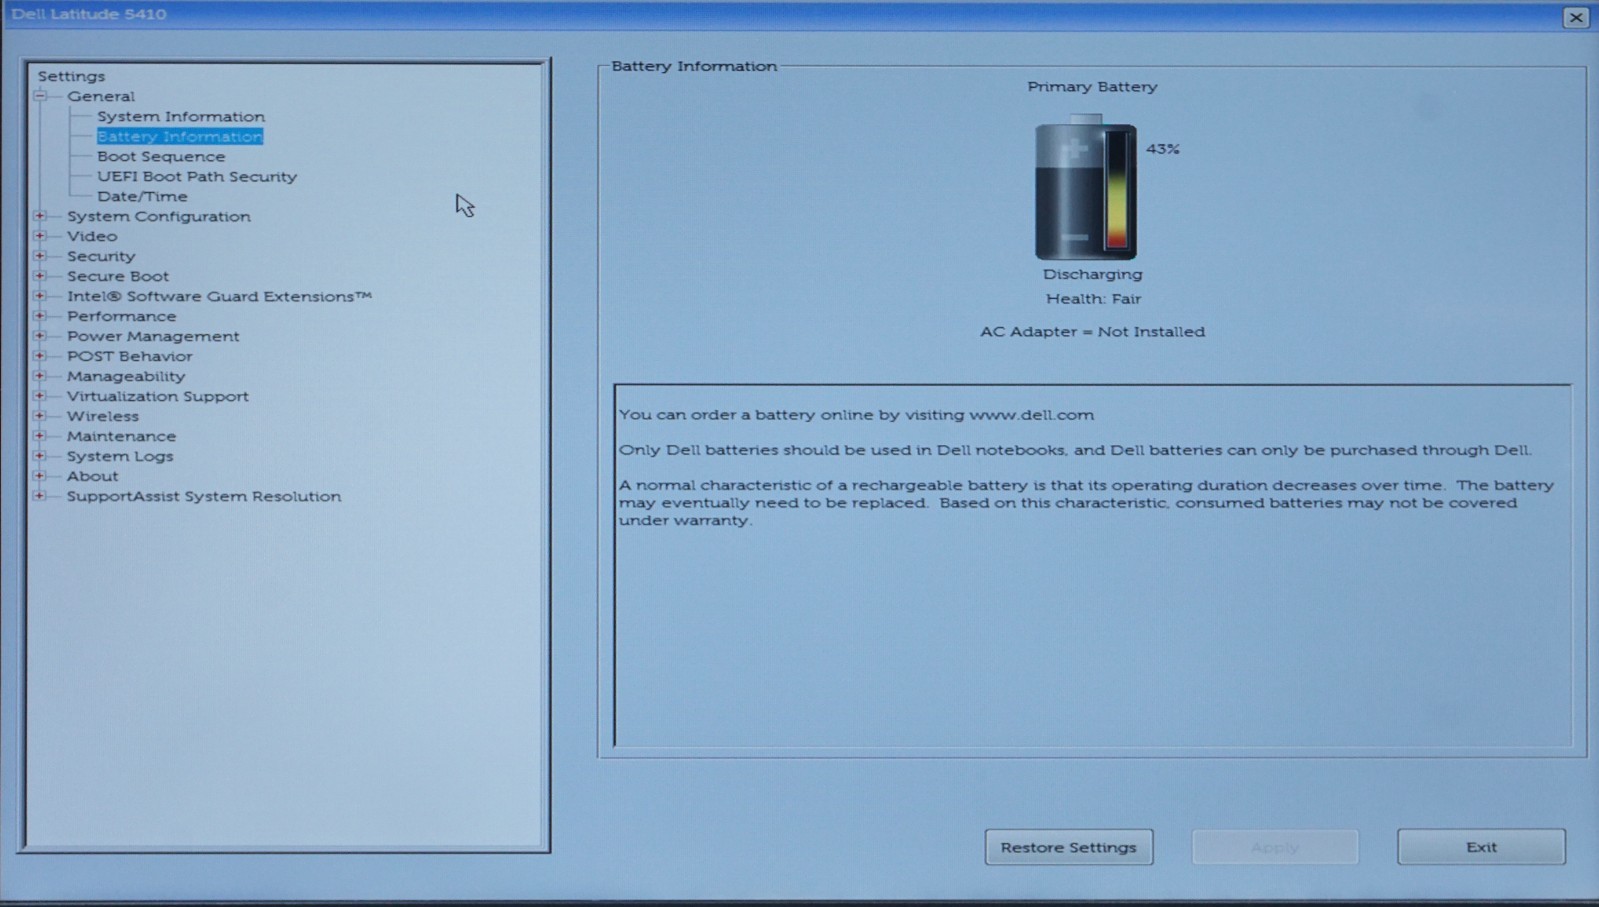Expand the Video settings node
The height and width of the screenshot is (907, 1599).
[40, 236]
